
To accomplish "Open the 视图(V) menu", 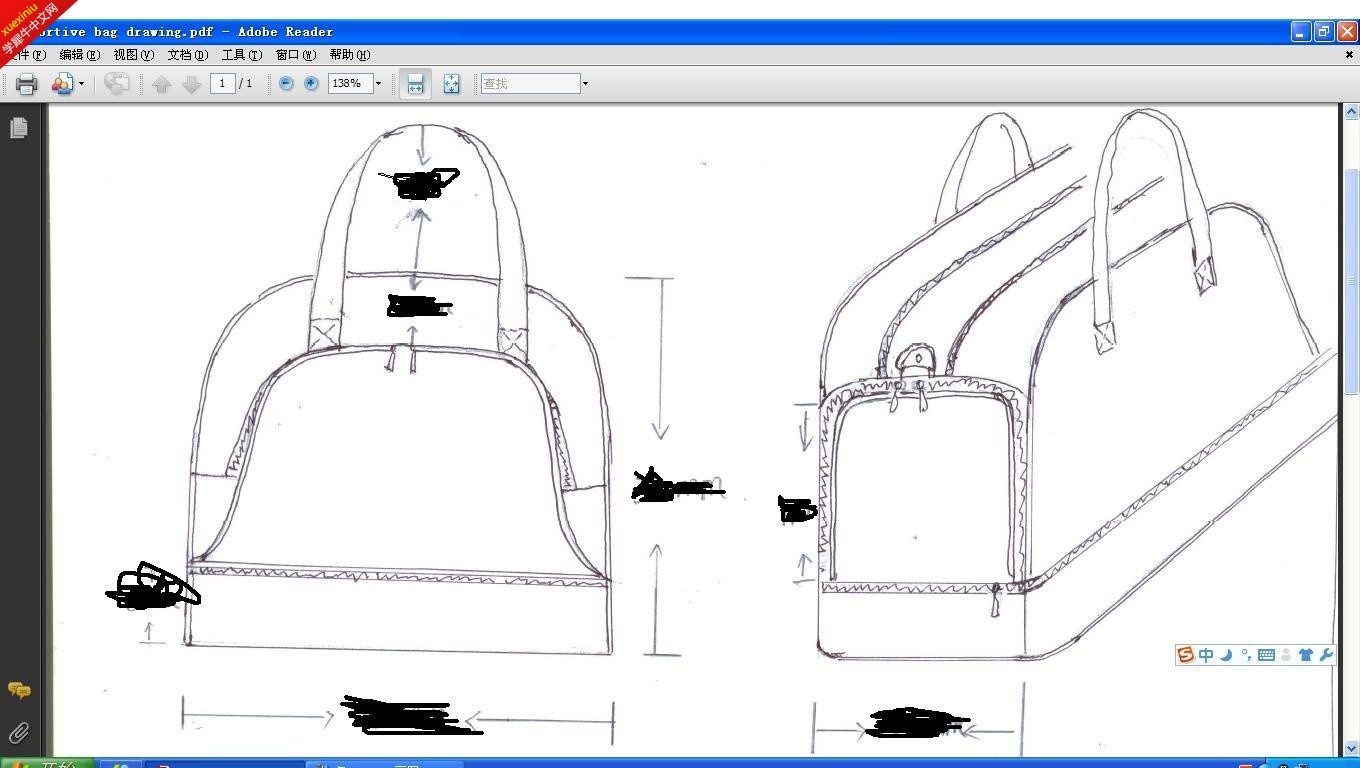I will point(133,55).
